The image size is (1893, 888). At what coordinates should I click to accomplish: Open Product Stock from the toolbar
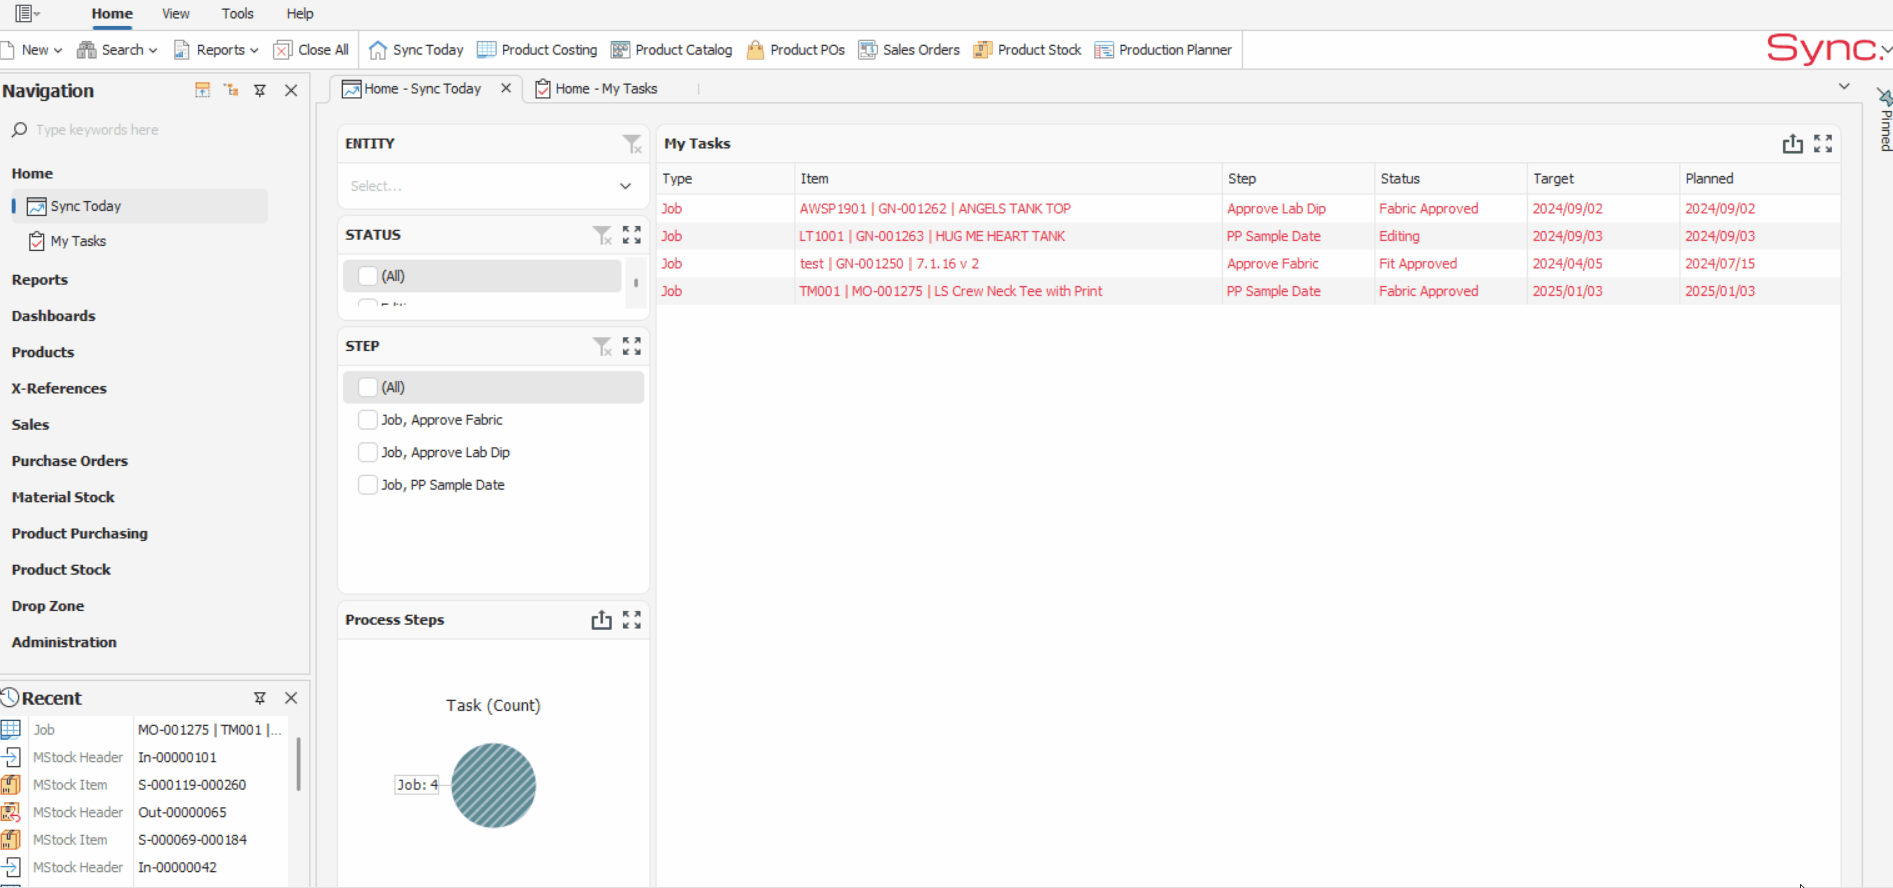(x=1027, y=50)
